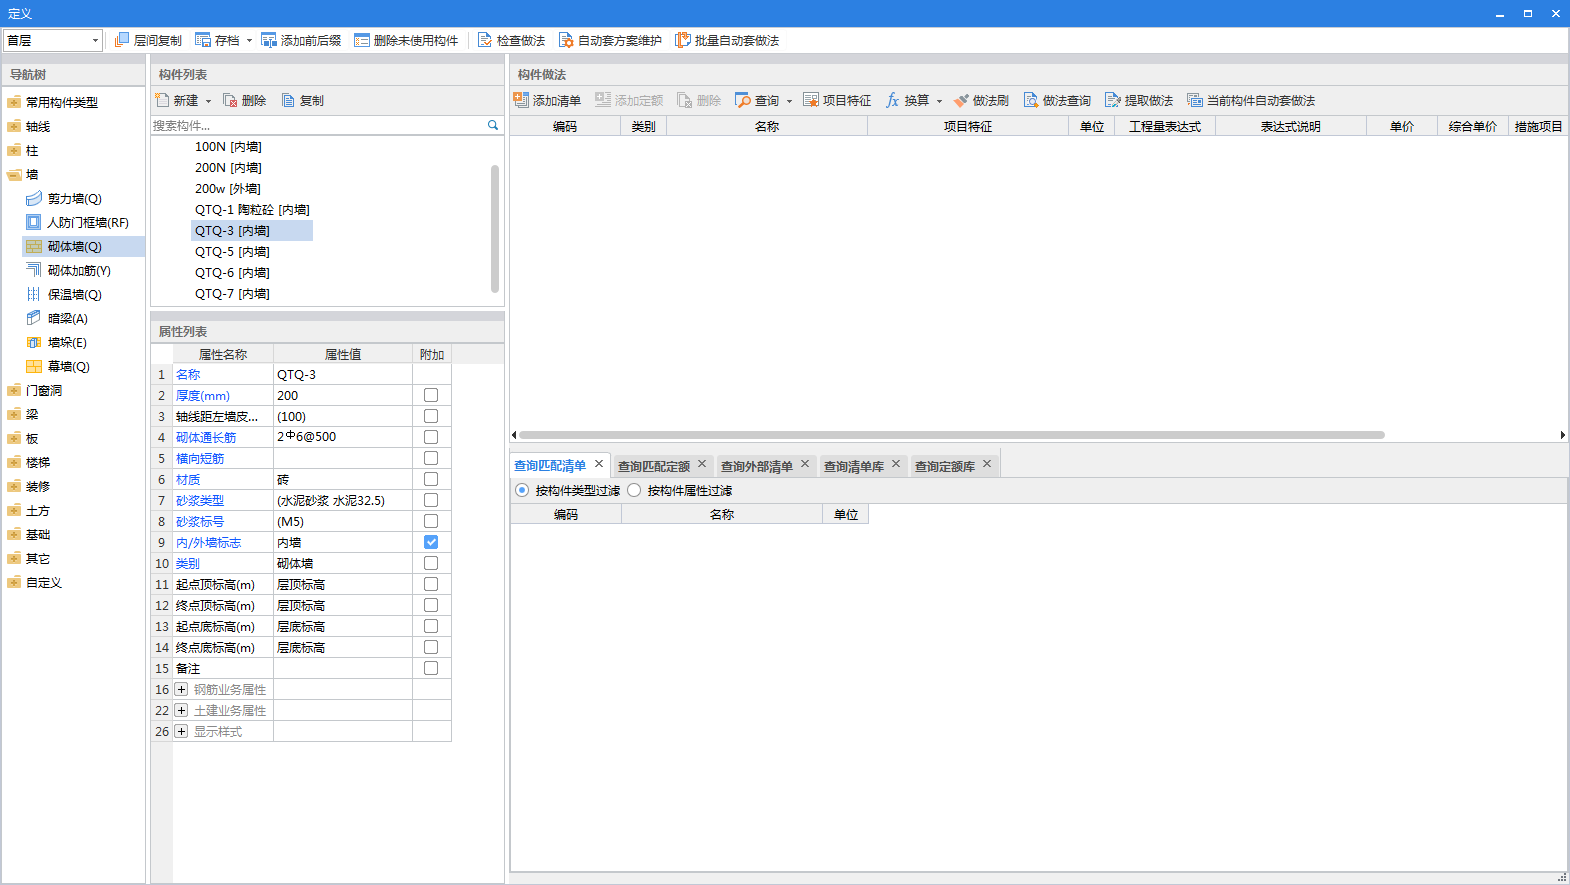
Task: Click the search magnifier in 构件列表
Action: point(493,125)
